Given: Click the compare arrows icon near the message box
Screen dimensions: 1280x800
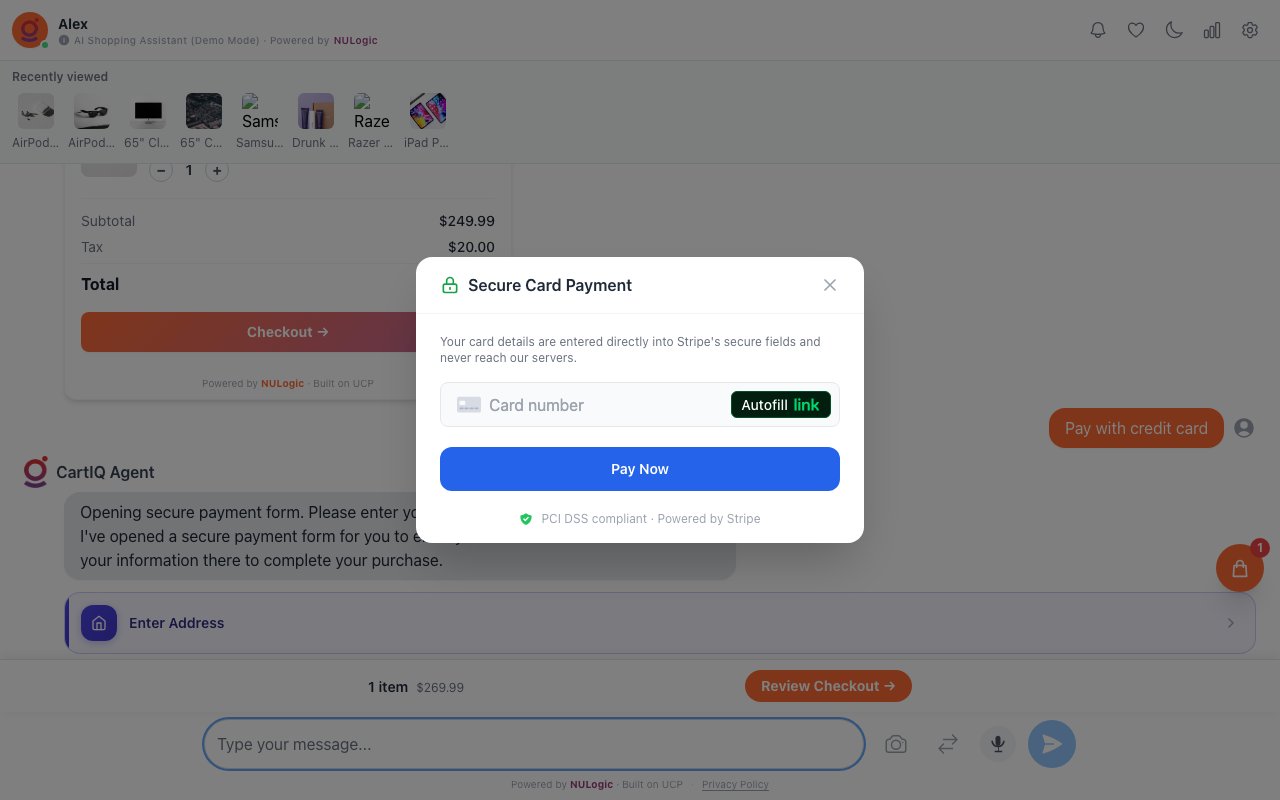Looking at the screenshot, I should click(947, 744).
